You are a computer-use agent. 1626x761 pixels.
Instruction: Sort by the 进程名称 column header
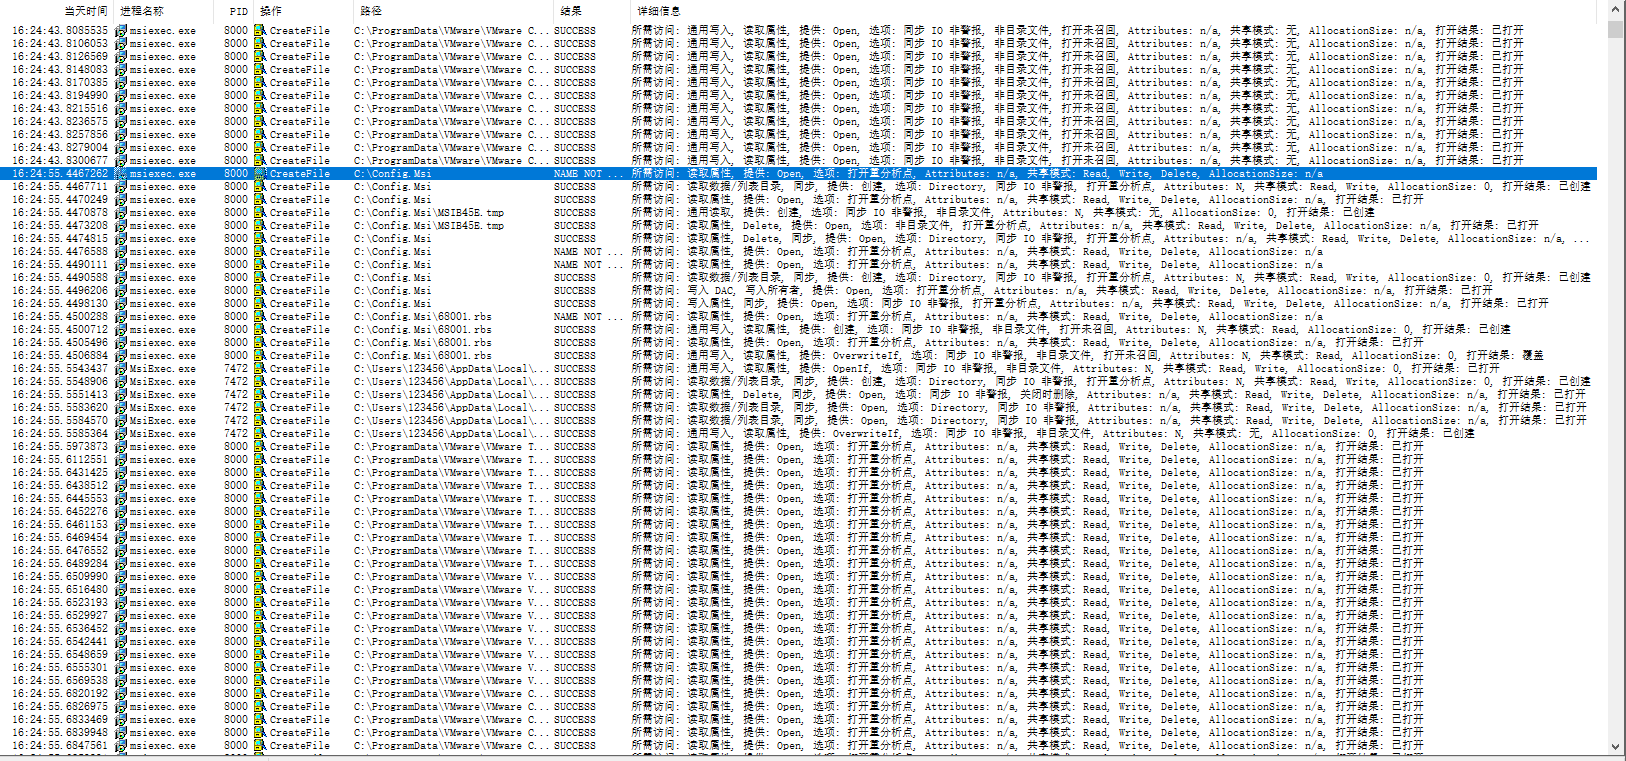(142, 11)
